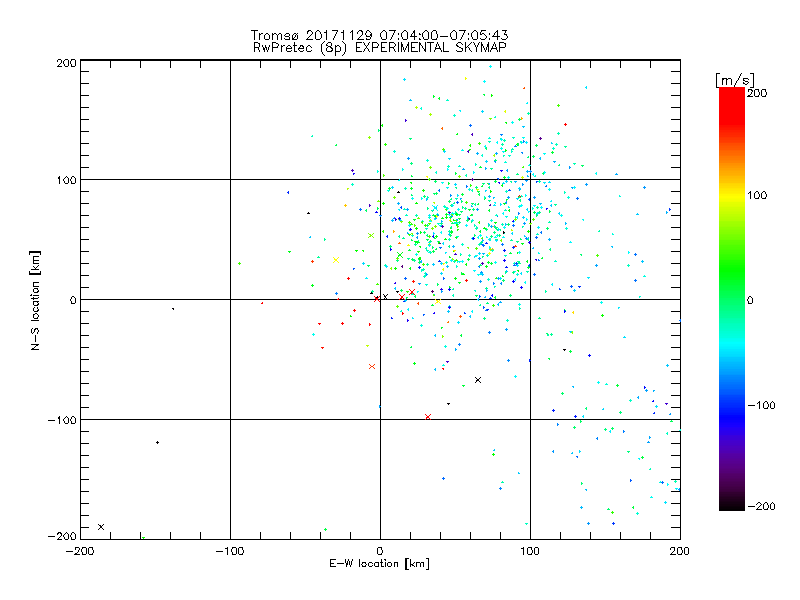This screenshot has height=600, width=800.
Task: Click the black X marker in the bottom-left corner
Action: (101, 527)
